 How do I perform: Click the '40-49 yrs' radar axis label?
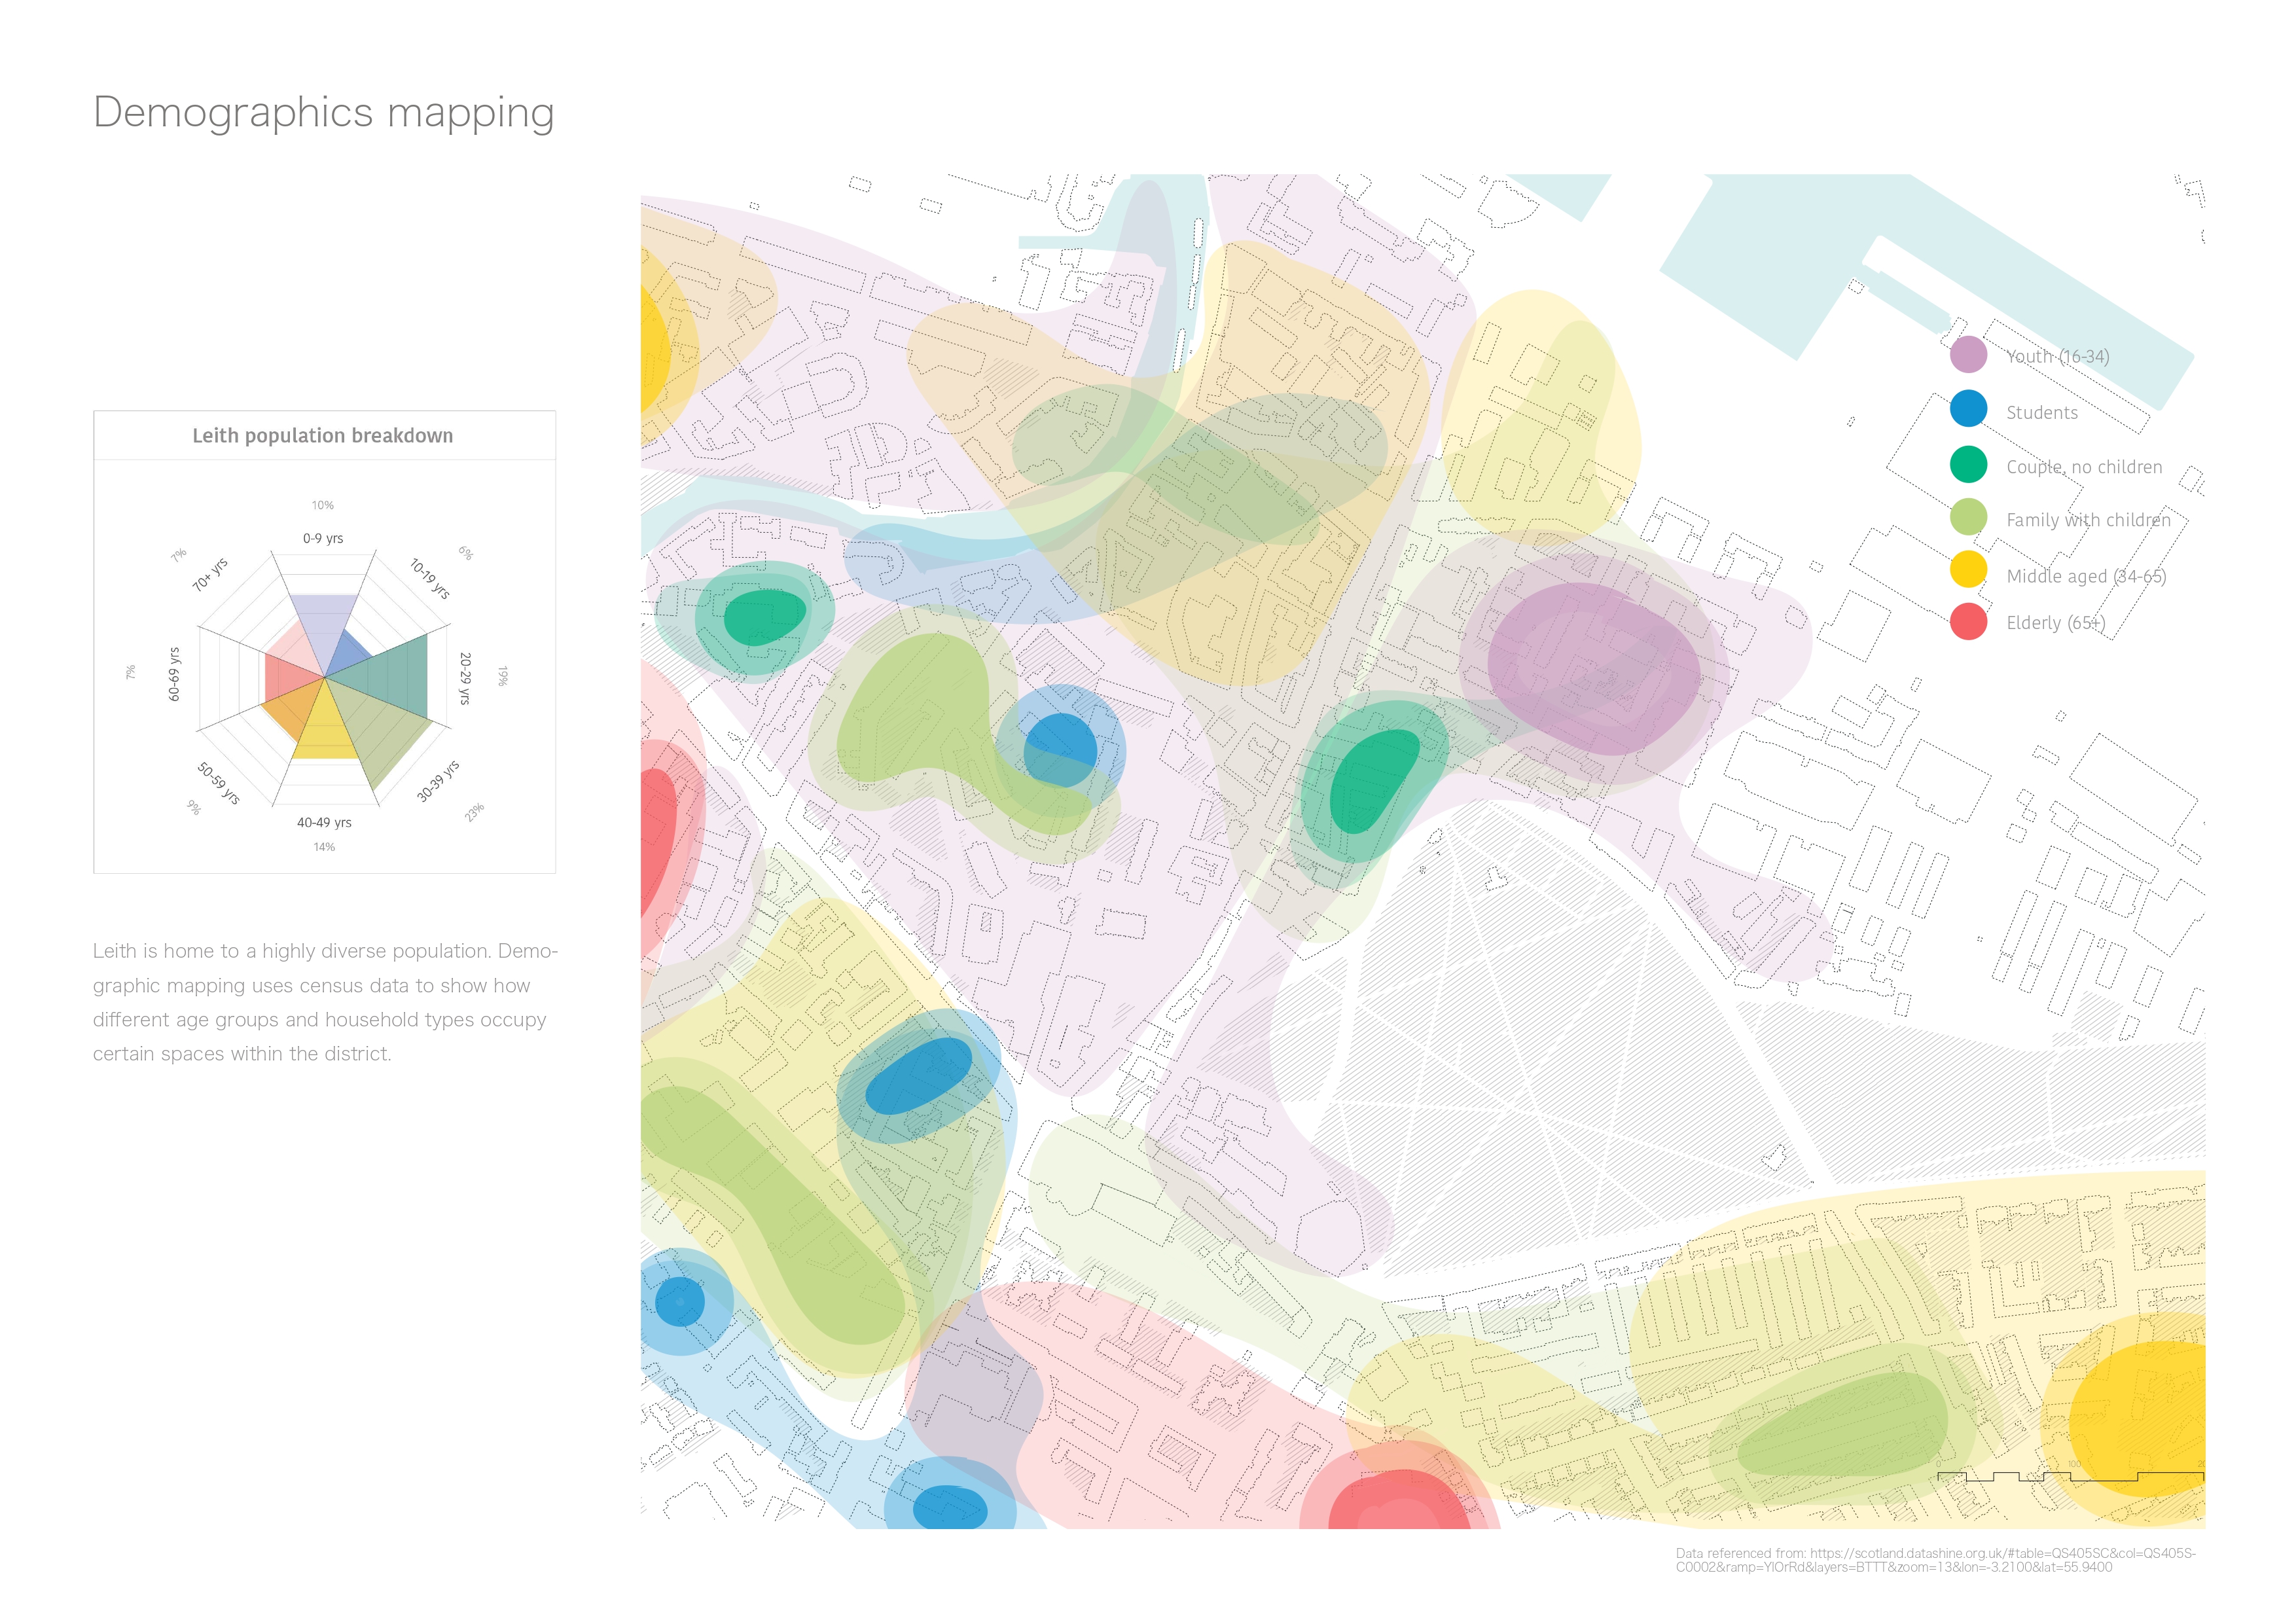click(324, 823)
